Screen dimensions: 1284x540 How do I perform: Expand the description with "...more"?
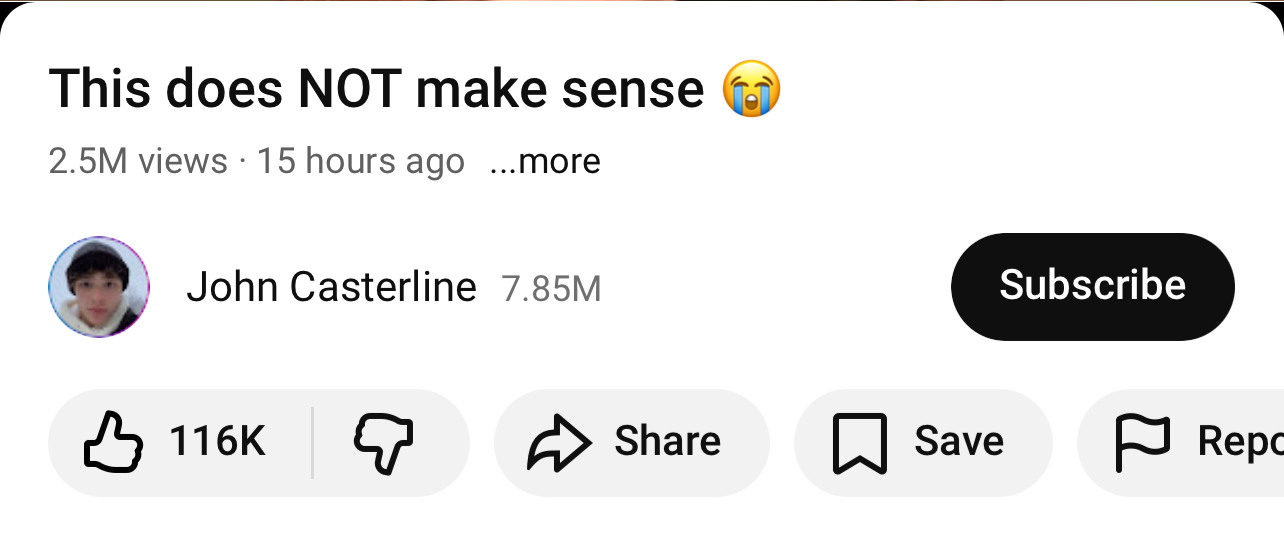coord(545,161)
